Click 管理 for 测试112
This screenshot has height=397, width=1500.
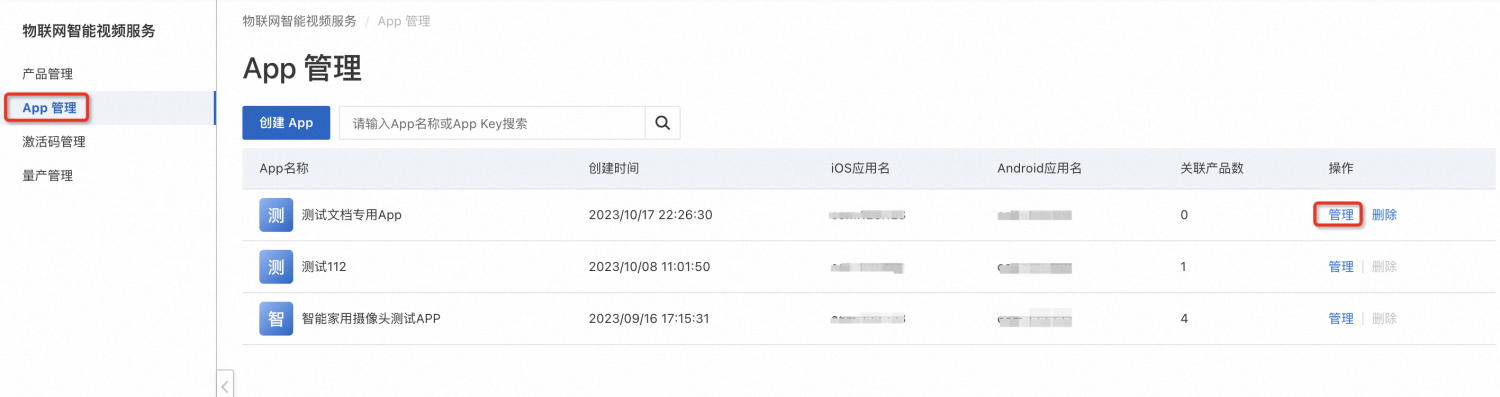(1341, 267)
